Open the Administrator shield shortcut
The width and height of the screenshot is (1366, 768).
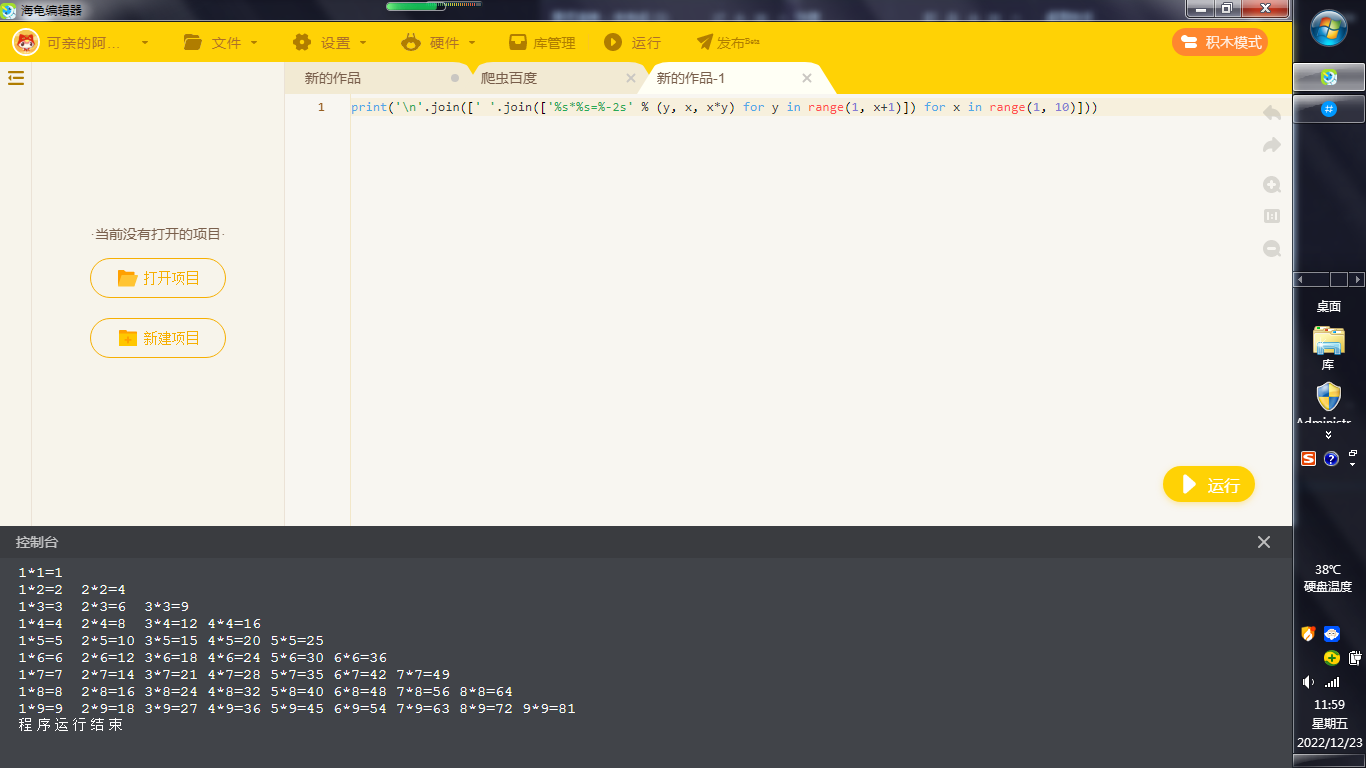pyautogui.click(x=1329, y=402)
